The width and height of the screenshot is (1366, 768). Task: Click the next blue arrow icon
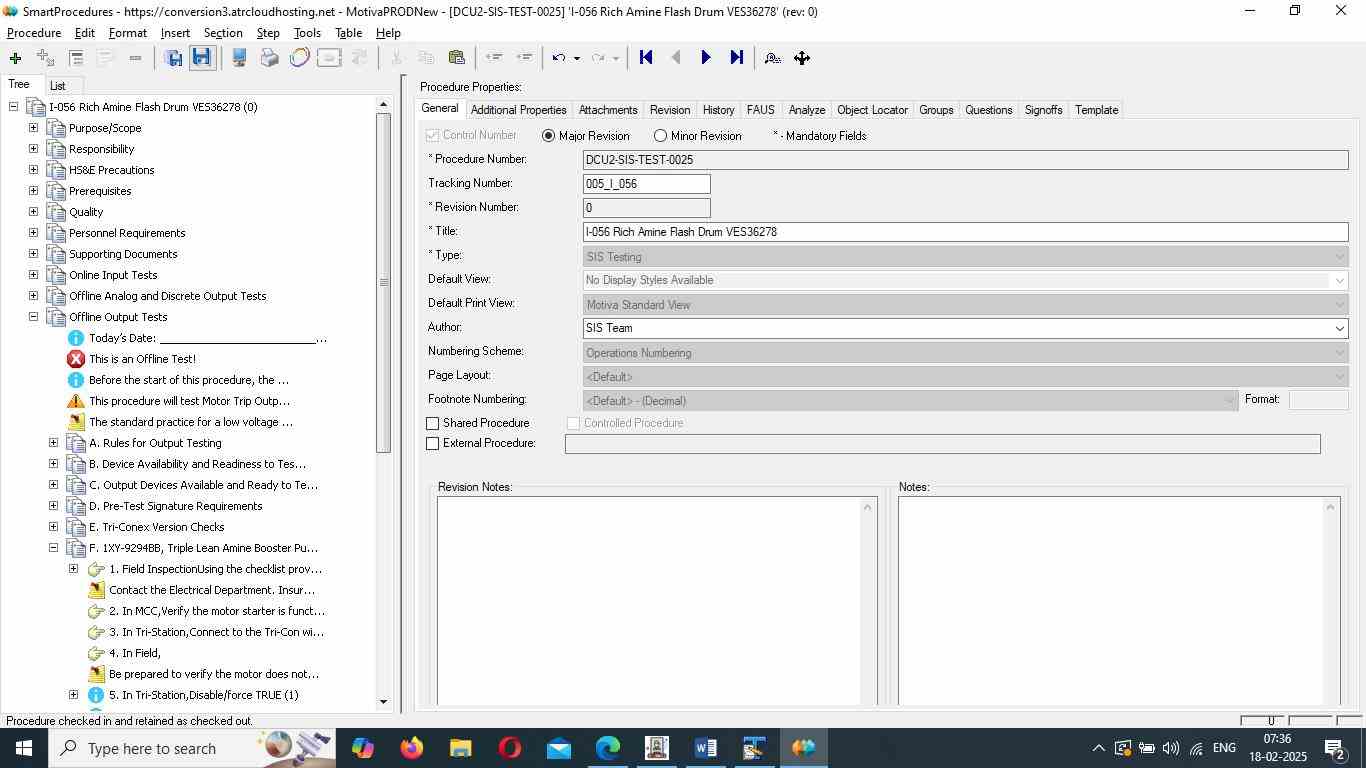(x=705, y=58)
